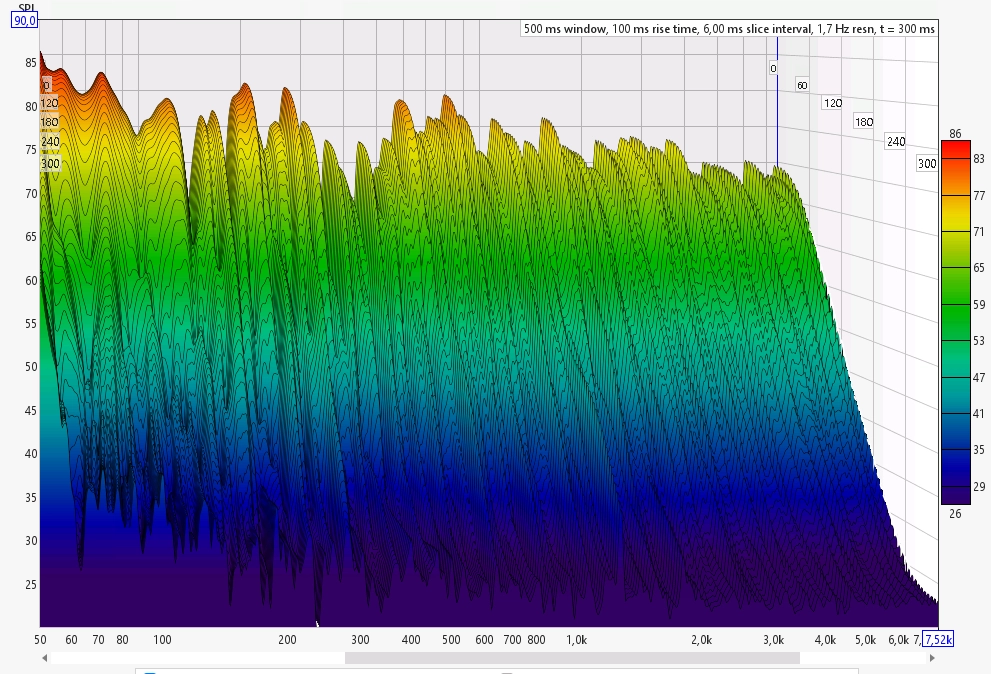Click the SPL axis label 25

31,585
